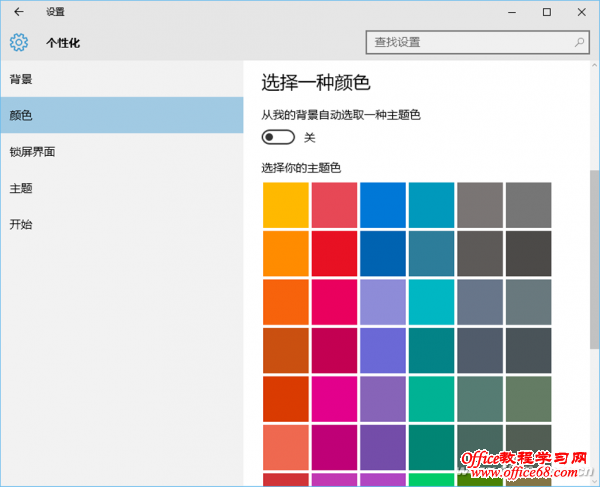Pick the dark teal swatch in fourth row
600x487 pixels.
pos(432,351)
